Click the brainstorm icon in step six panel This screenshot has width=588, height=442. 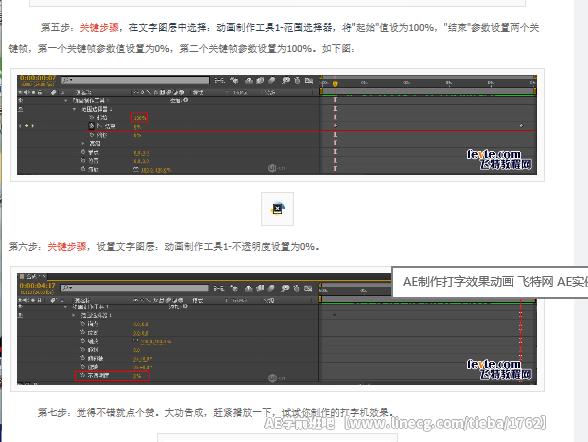pyautogui.click(x=286, y=288)
